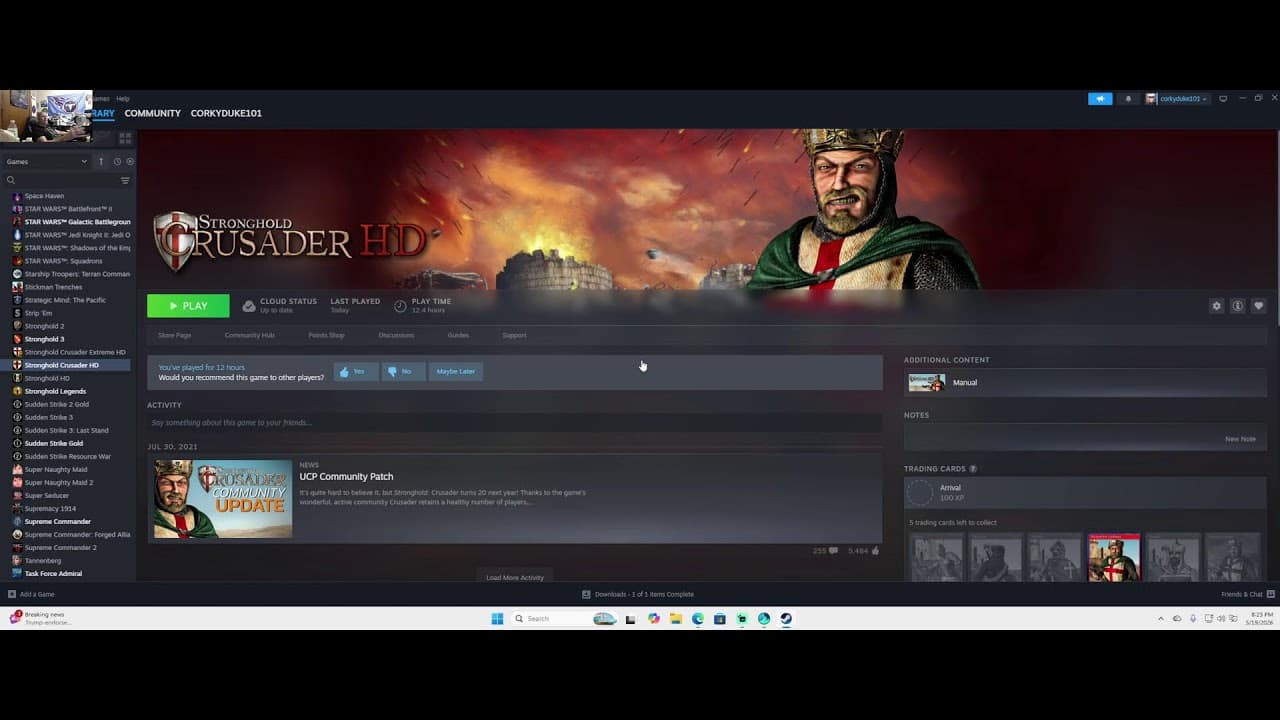Open the game settings gear icon
The height and width of the screenshot is (720, 1280).
(x=1216, y=306)
